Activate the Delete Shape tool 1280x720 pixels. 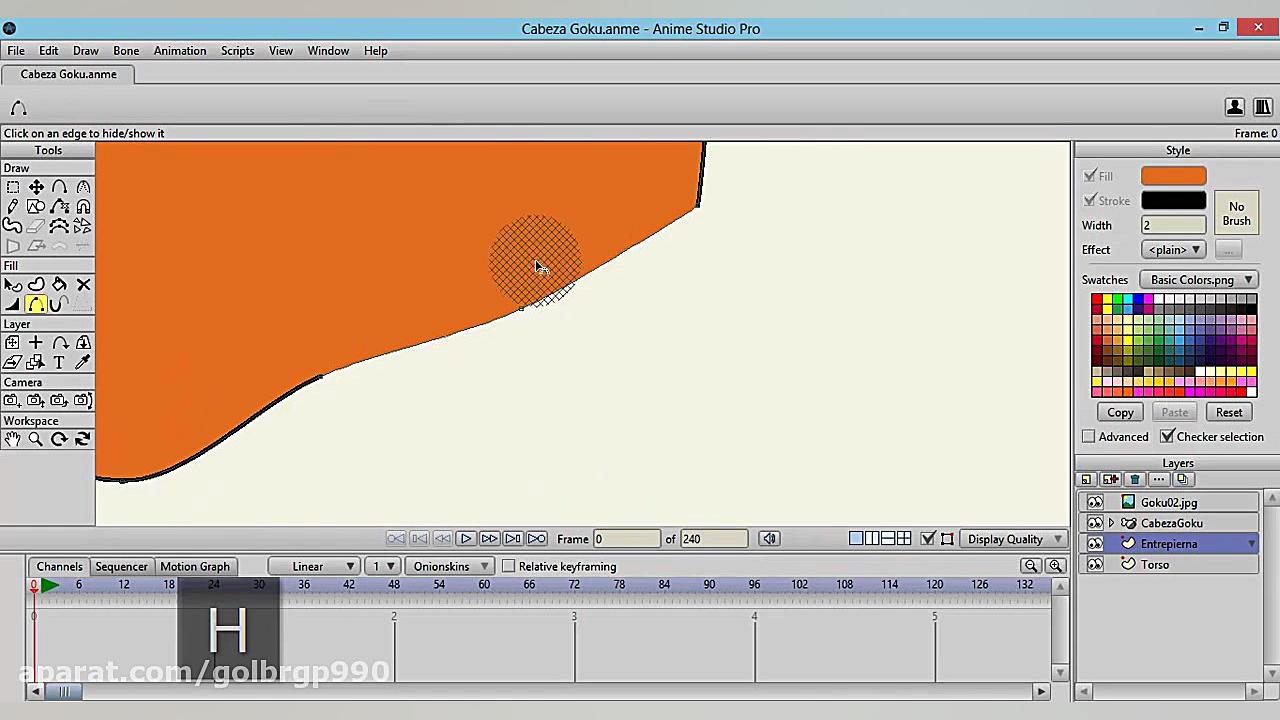tap(83, 284)
